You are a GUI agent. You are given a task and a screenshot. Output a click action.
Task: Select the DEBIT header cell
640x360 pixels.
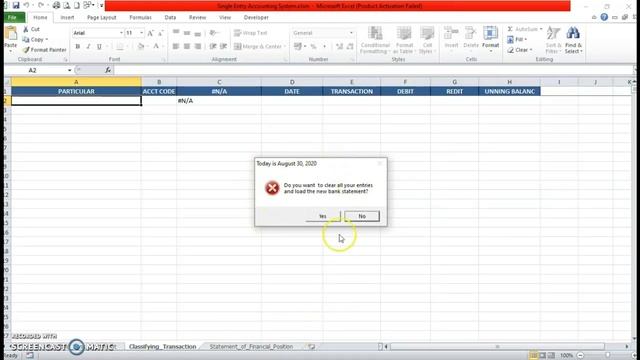405,91
